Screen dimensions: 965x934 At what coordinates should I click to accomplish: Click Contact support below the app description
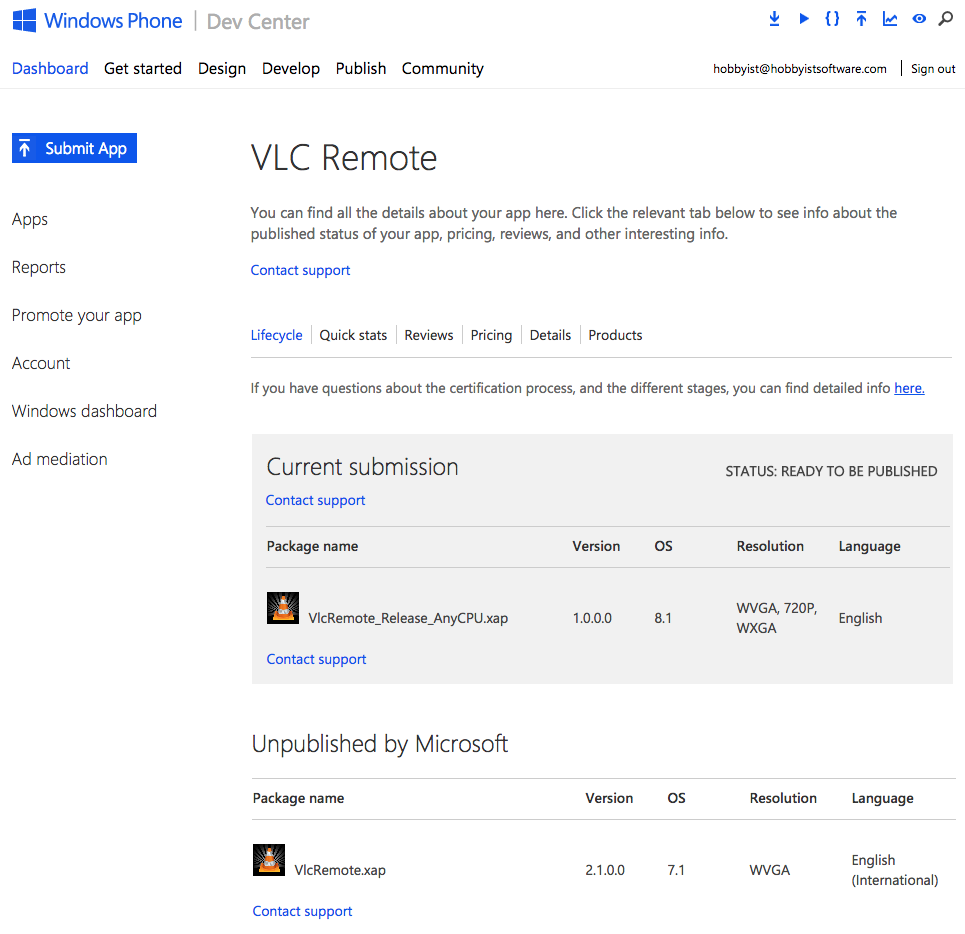point(300,270)
